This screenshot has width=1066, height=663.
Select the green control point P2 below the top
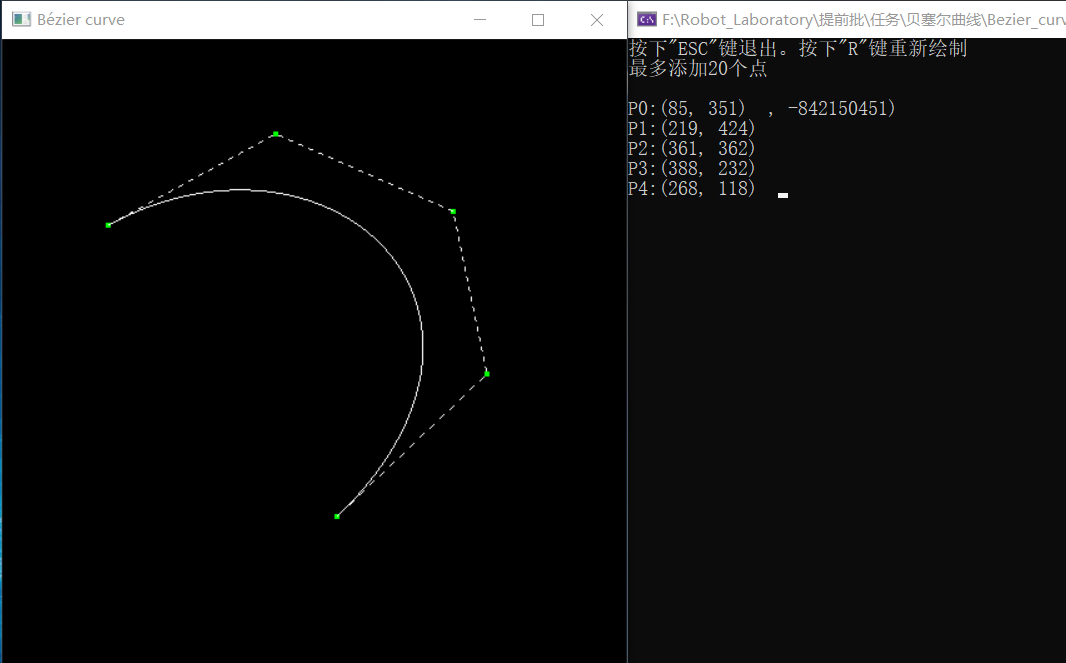pos(452,212)
